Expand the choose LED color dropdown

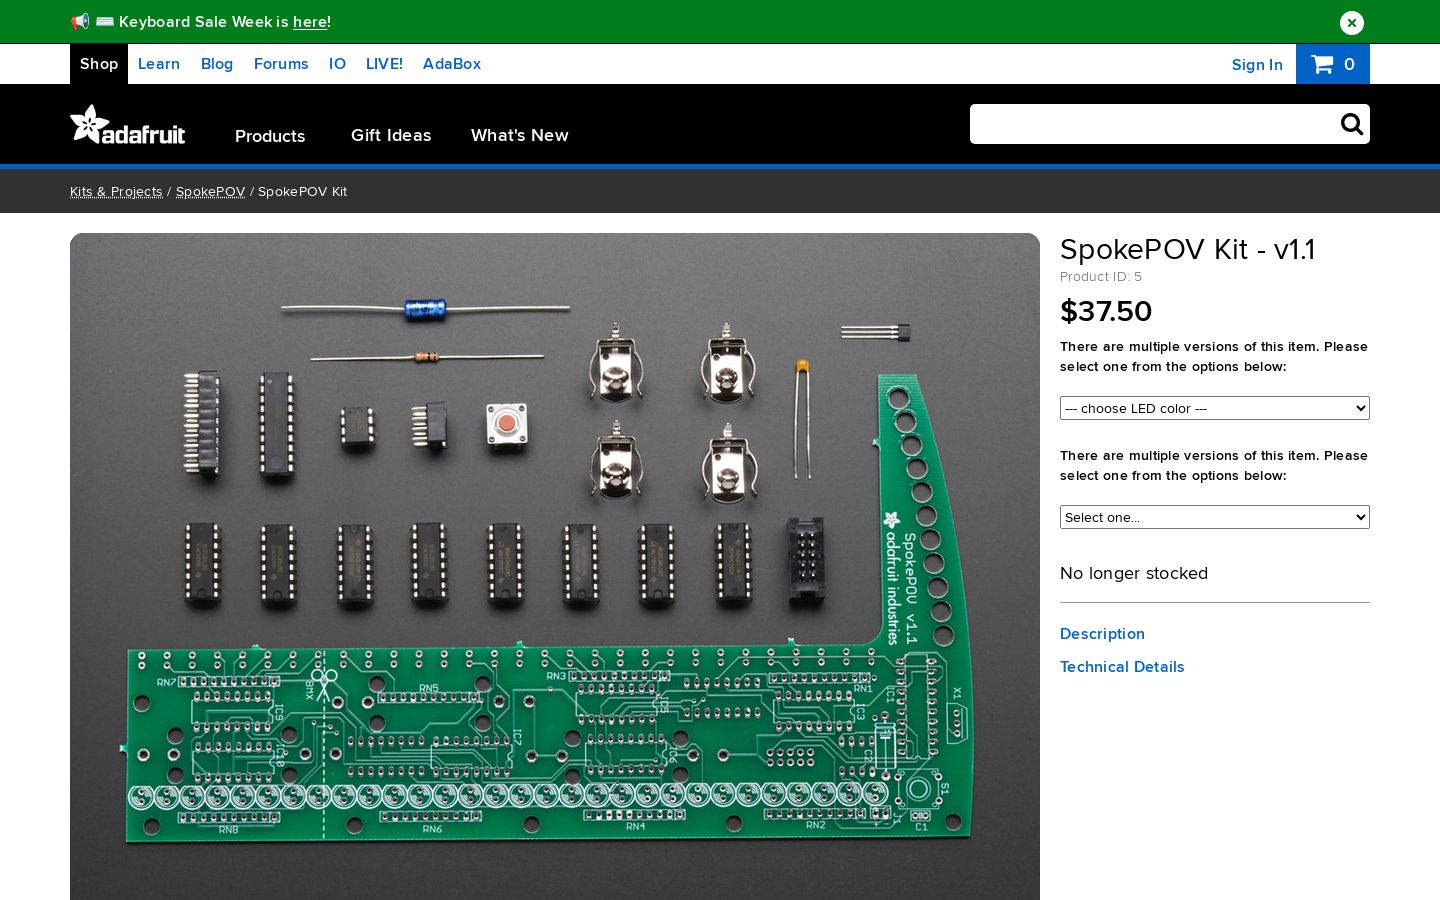[x=1215, y=408]
